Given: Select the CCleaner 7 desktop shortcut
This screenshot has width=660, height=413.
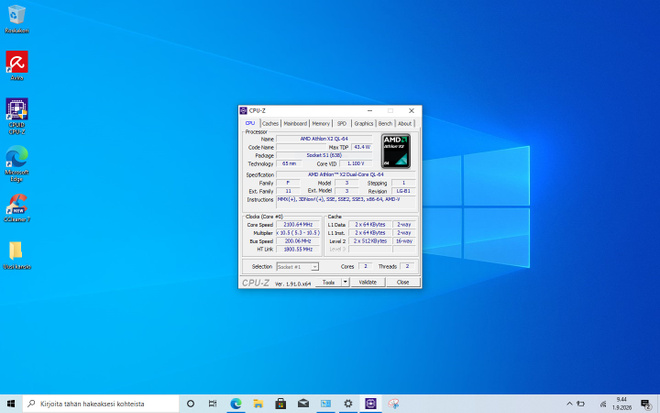Looking at the screenshot, I should (17, 208).
